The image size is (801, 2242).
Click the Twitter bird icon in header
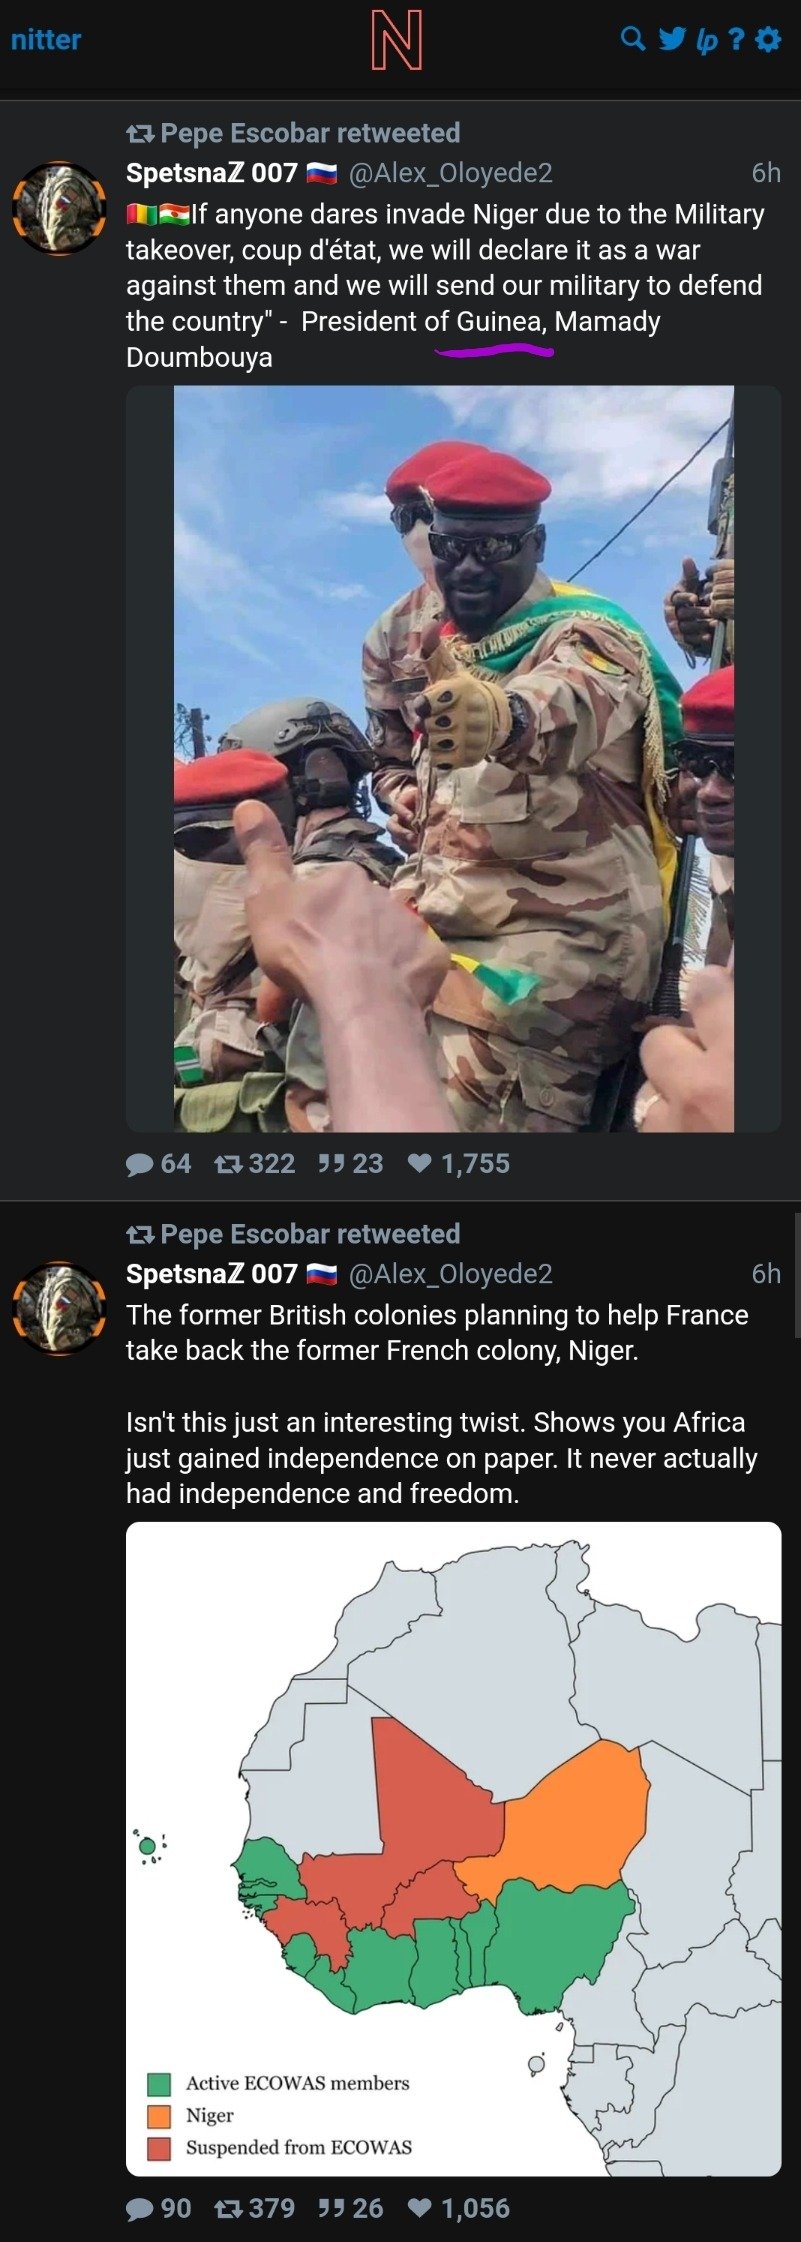click(x=672, y=39)
